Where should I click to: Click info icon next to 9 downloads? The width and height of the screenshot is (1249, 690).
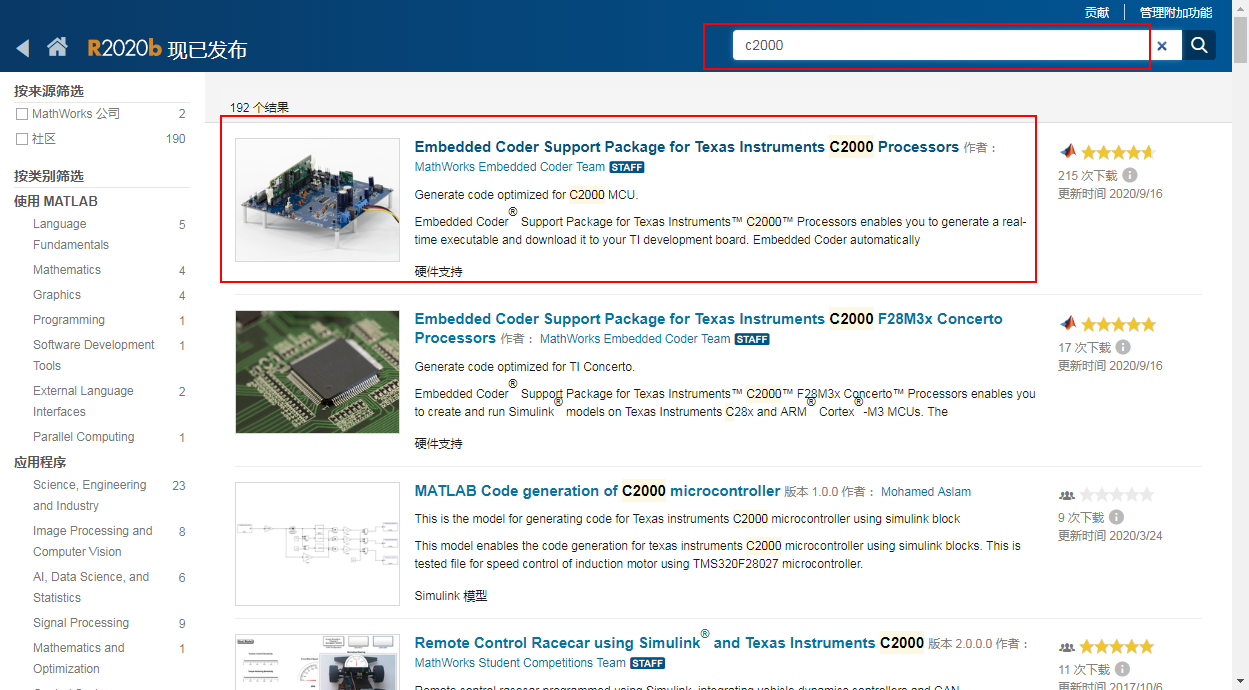pos(1116,517)
